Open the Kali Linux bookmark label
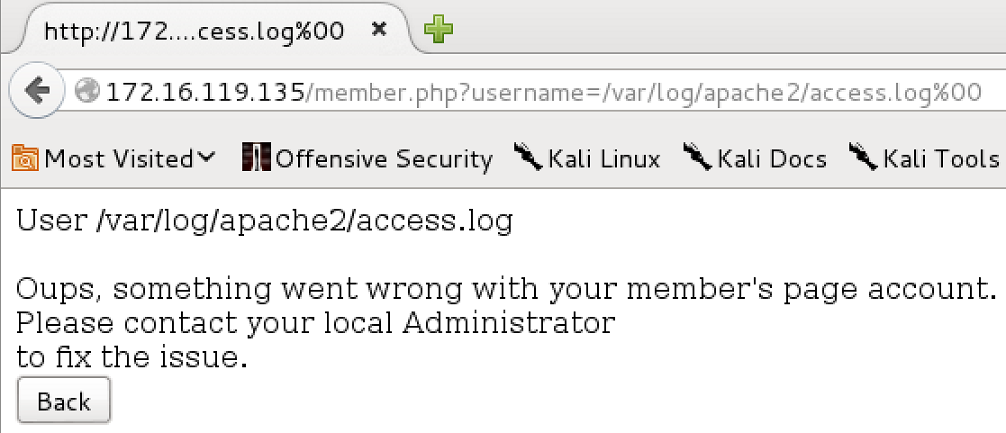This screenshot has width=1006, height=433. click(604, 158)
